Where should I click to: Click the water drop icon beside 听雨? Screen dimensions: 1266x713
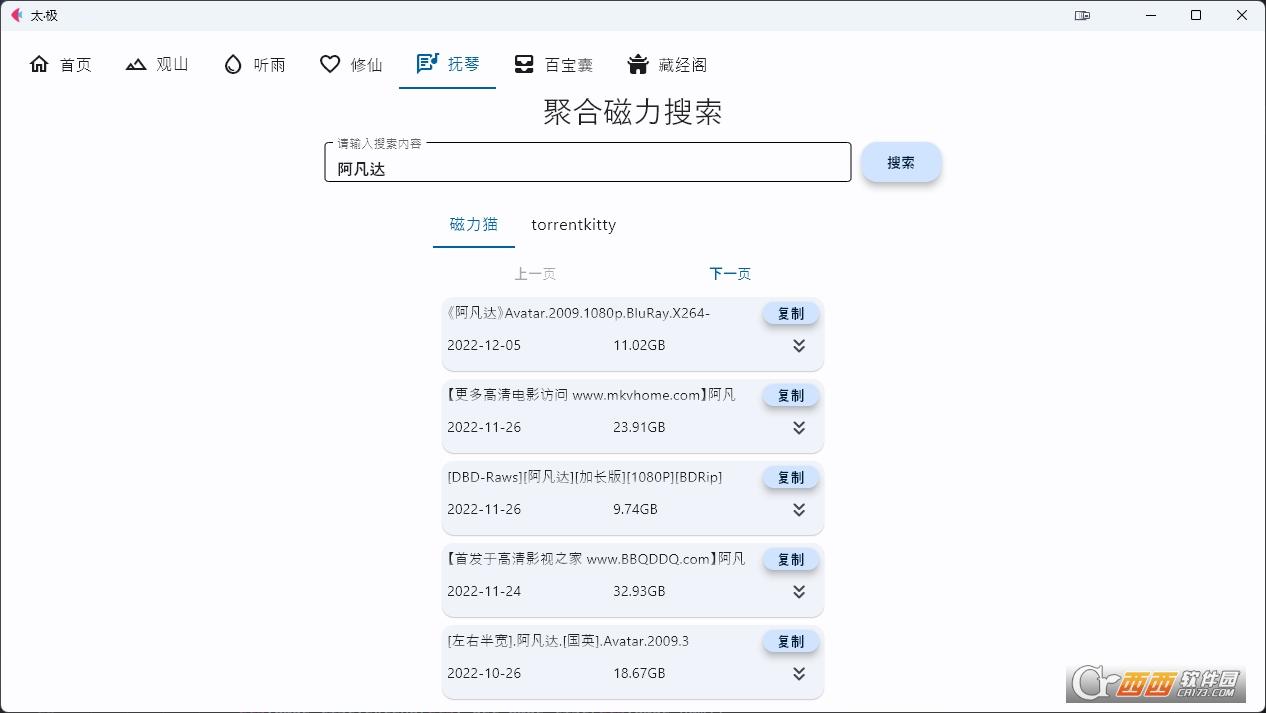pos(233,64)
